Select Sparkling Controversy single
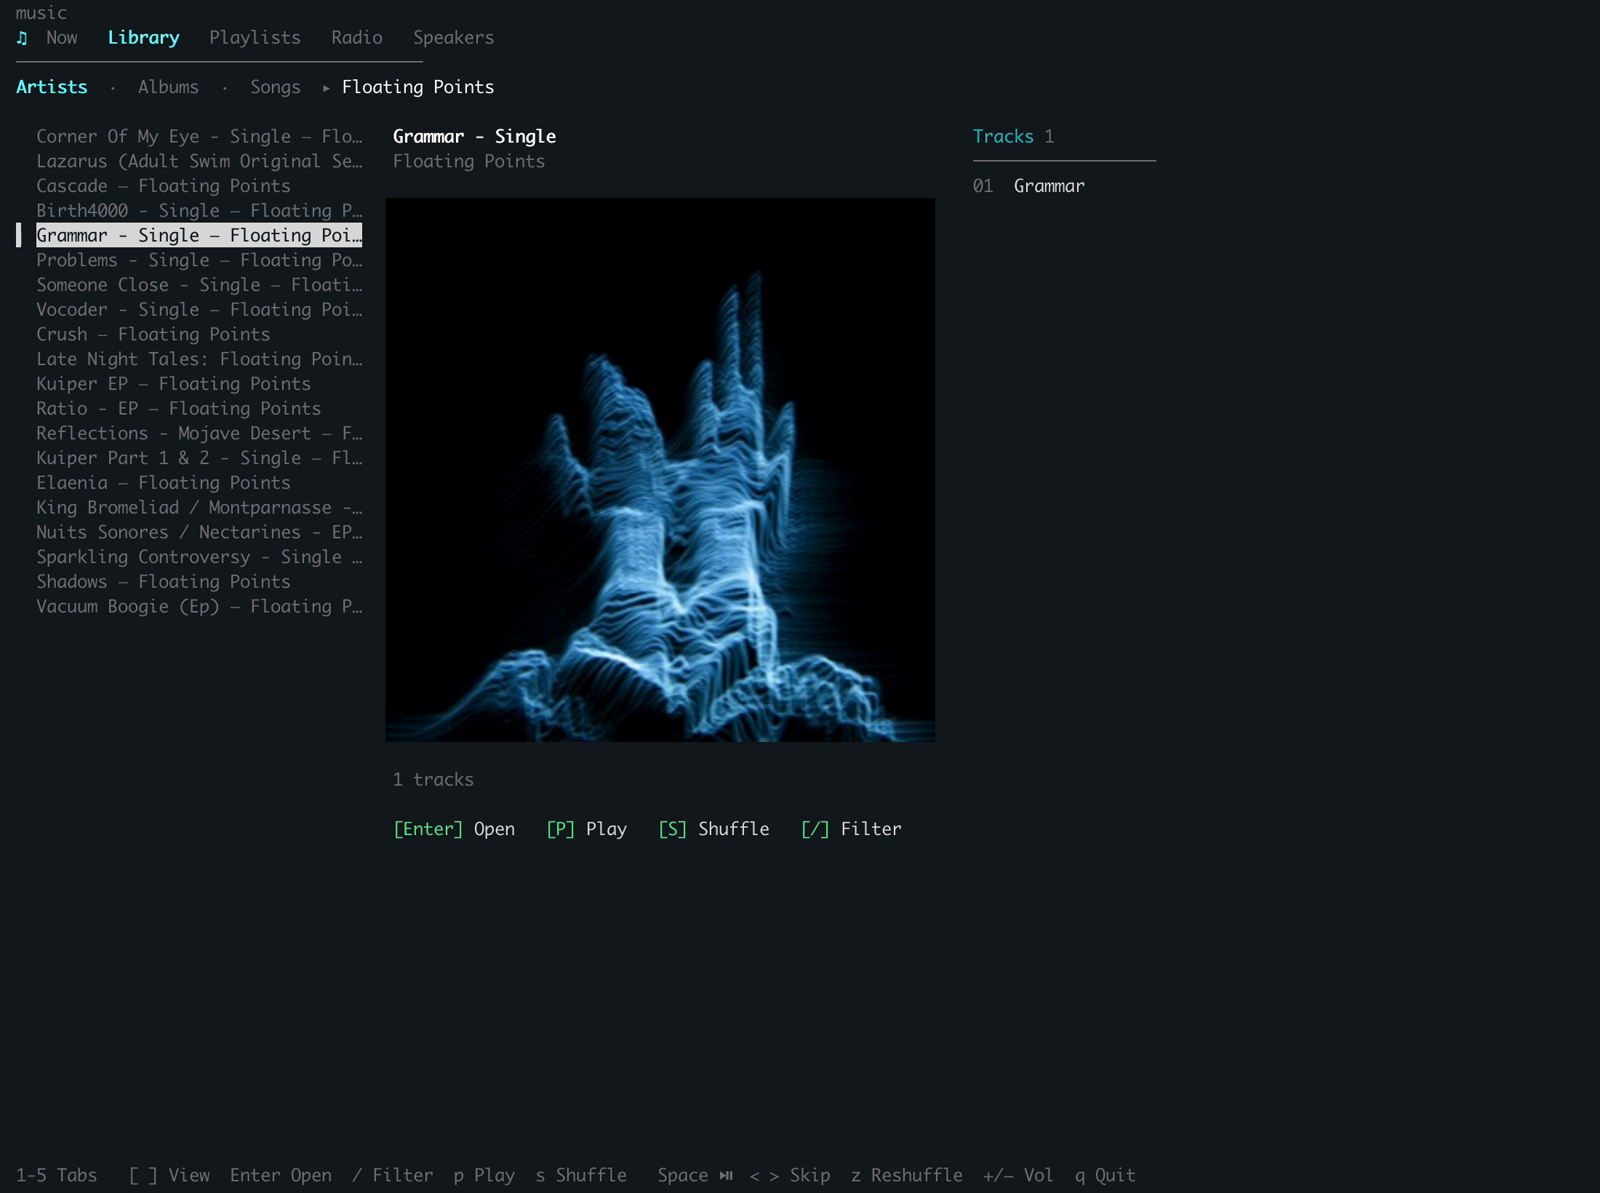Image resolution: width=1600 pixels, height=1193 pixels. 199,557
